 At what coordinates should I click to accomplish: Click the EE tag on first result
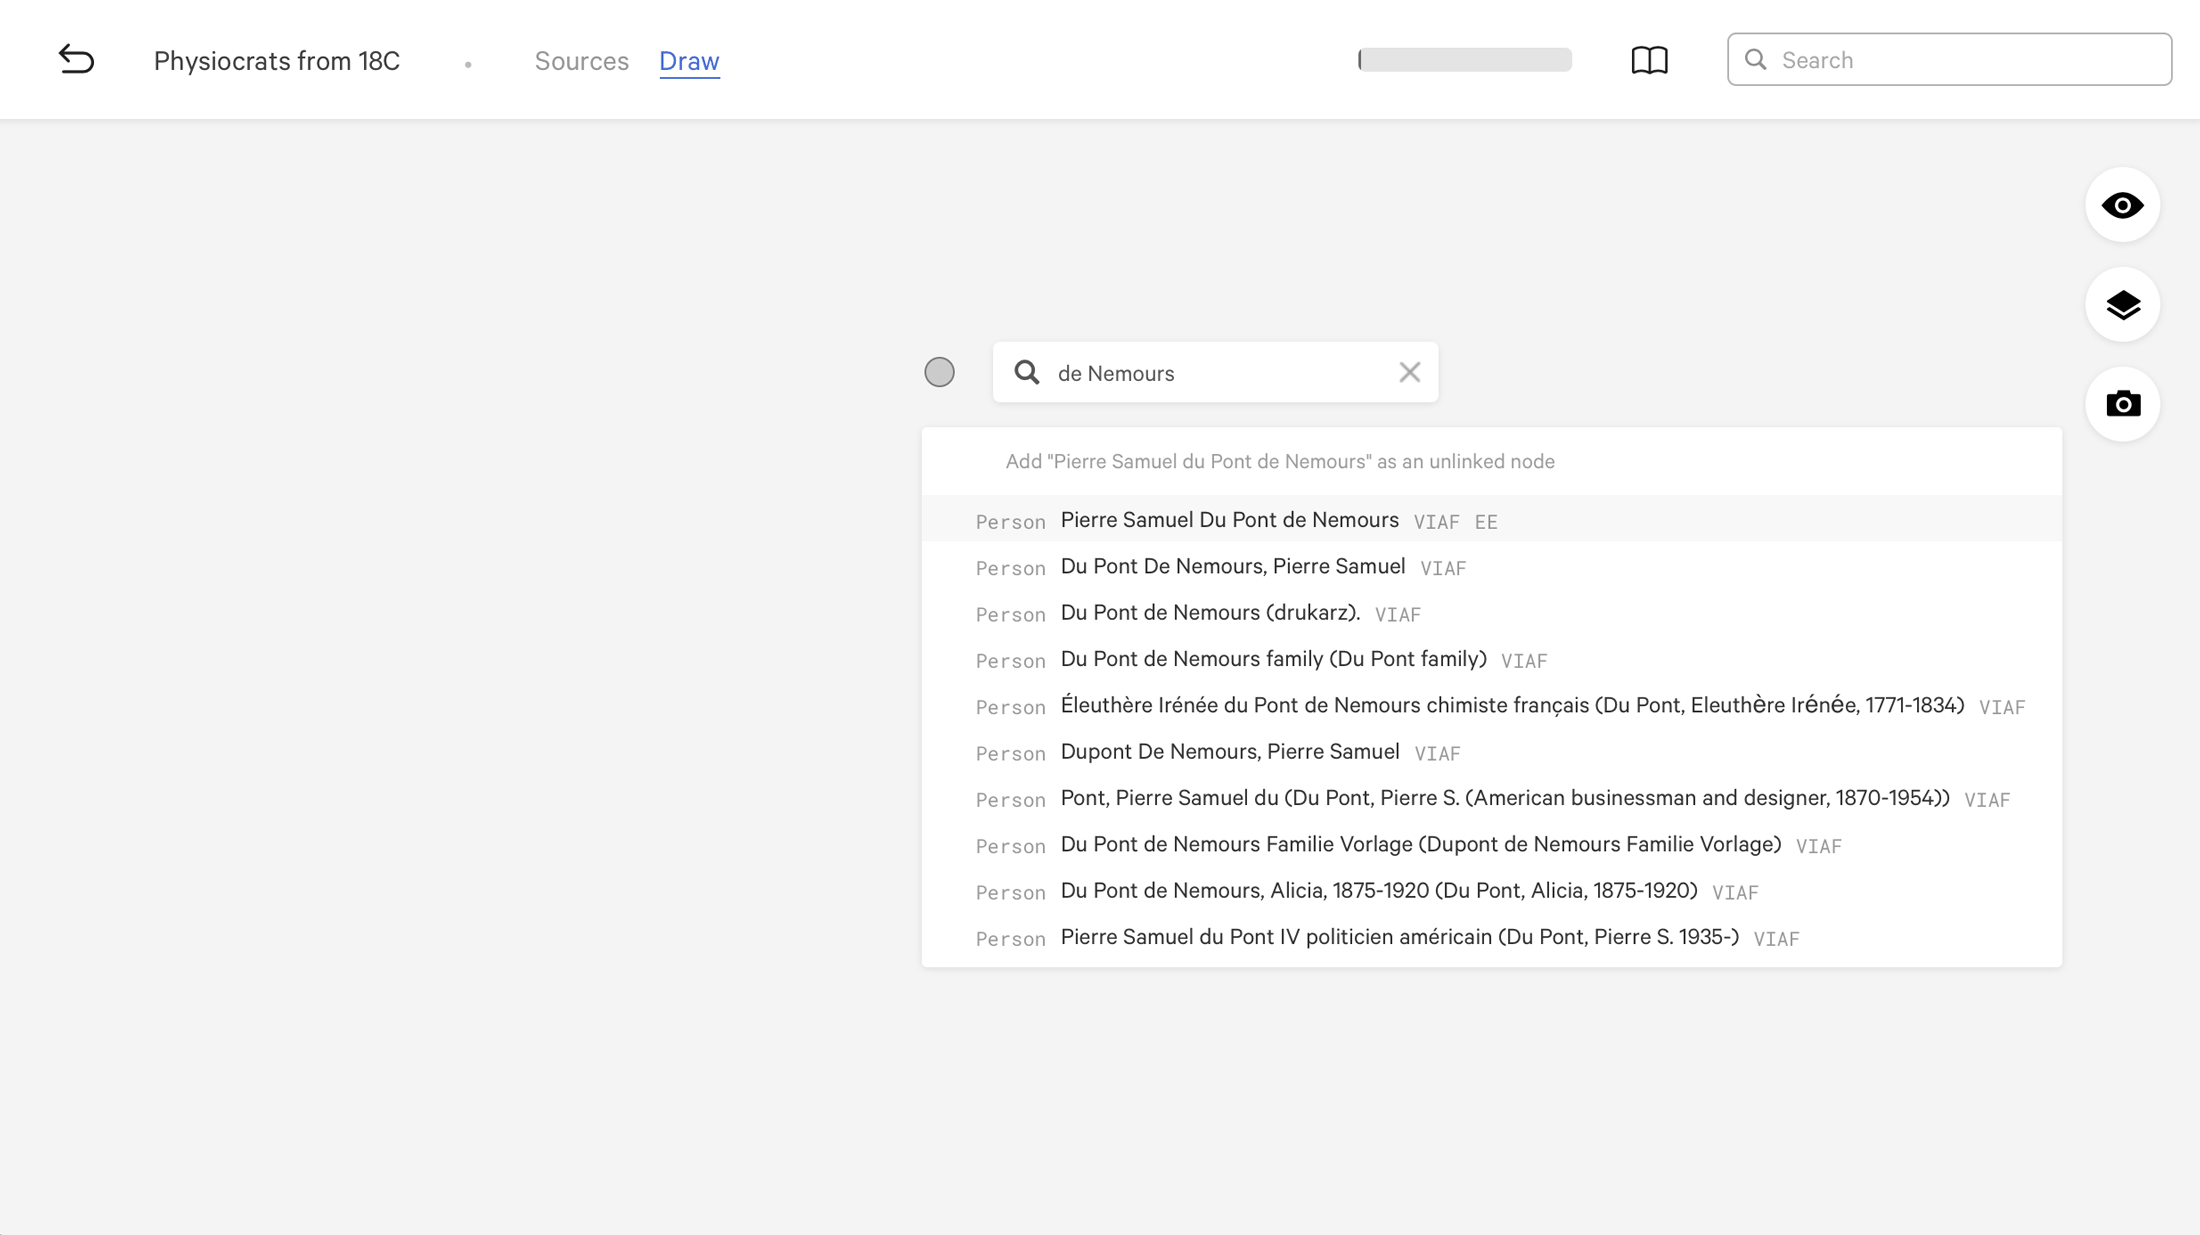pyautogui.click(x=1486, y=522)
